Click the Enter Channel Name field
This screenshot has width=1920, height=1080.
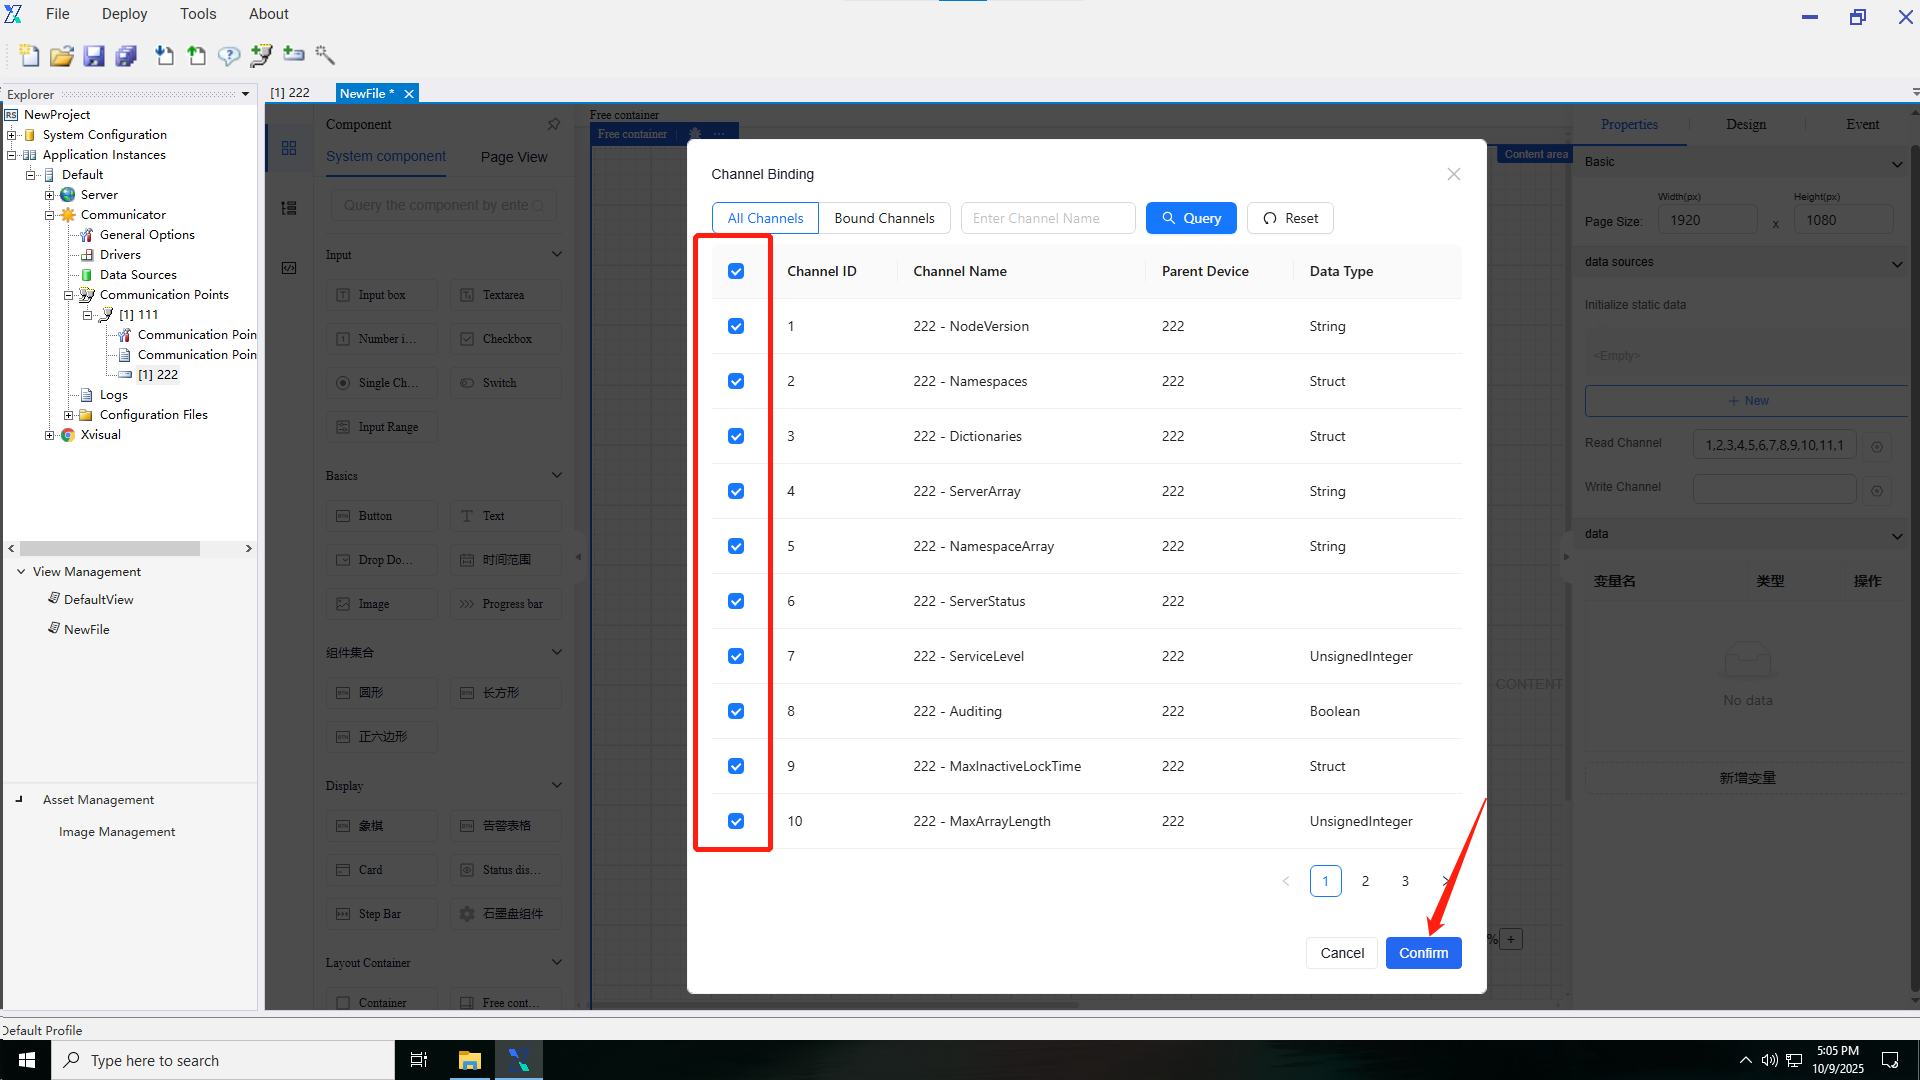(1047, 218)
